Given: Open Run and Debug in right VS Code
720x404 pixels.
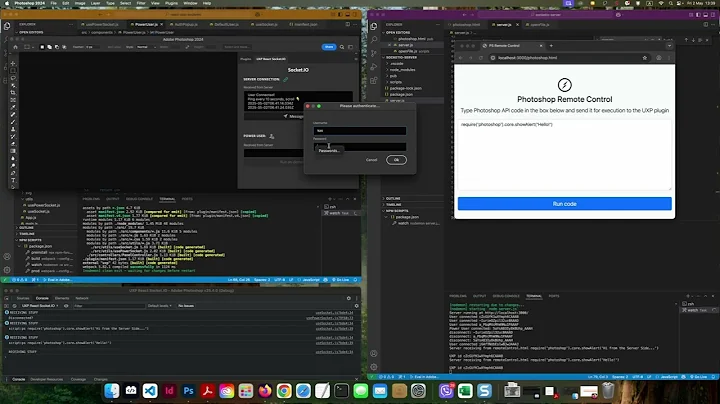Looking at the screenshot, I should pos(374,67).
